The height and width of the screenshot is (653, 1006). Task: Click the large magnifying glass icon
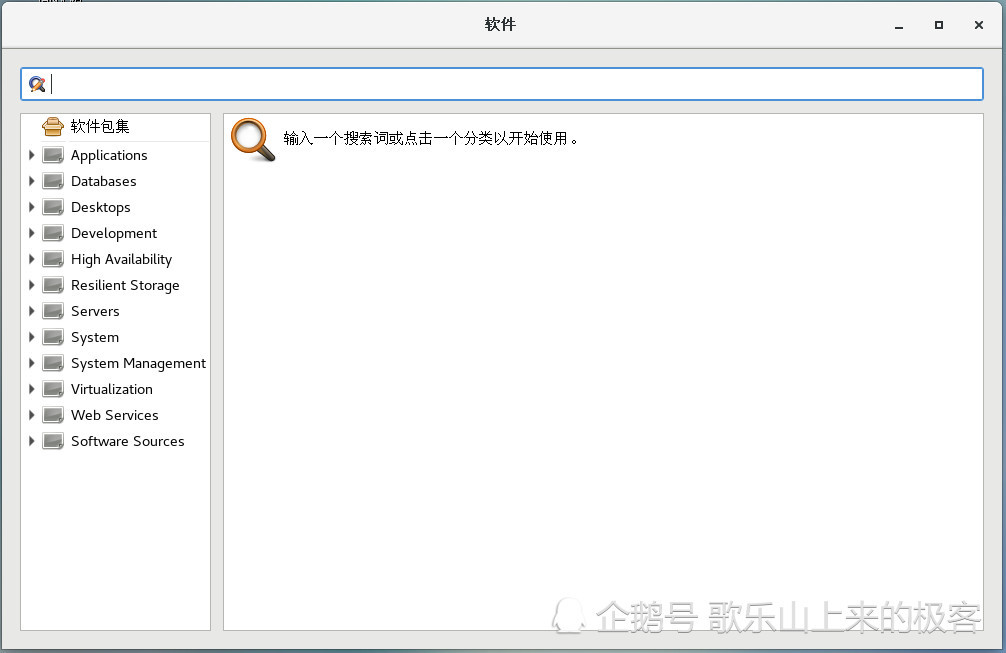click(x=253, y=139)
